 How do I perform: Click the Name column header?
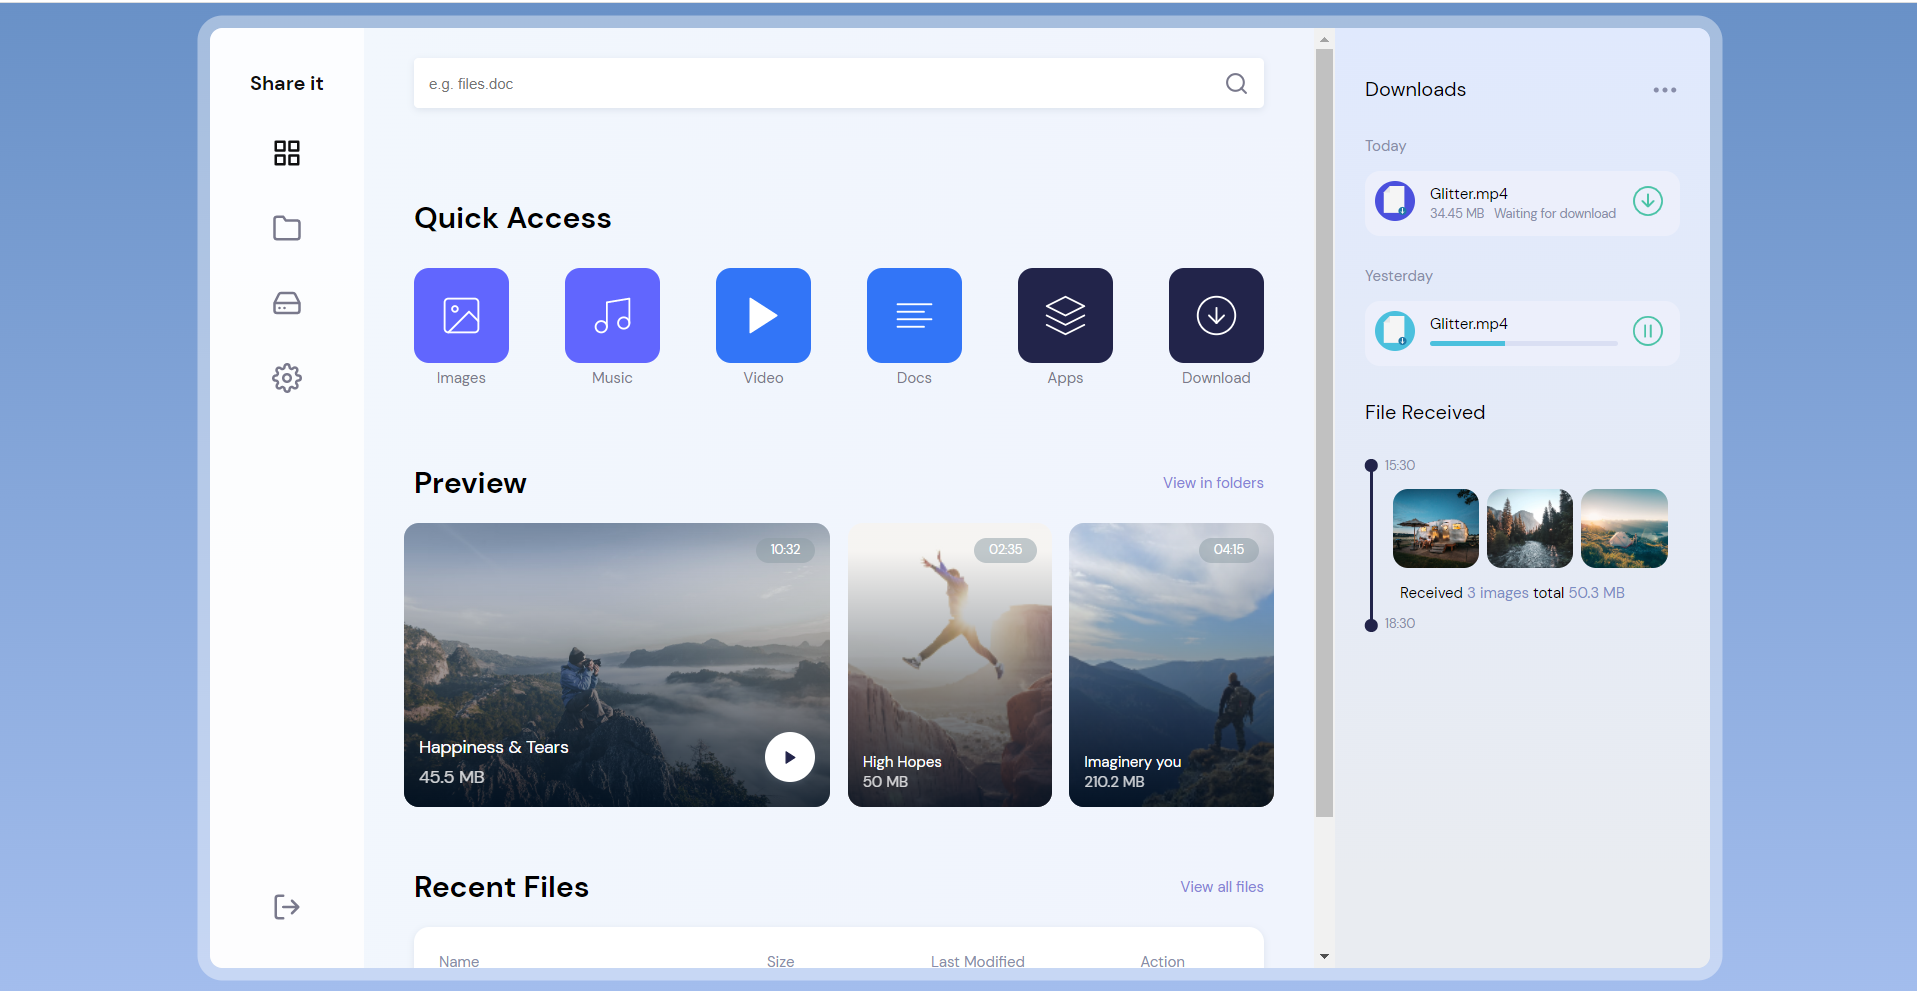459,962
